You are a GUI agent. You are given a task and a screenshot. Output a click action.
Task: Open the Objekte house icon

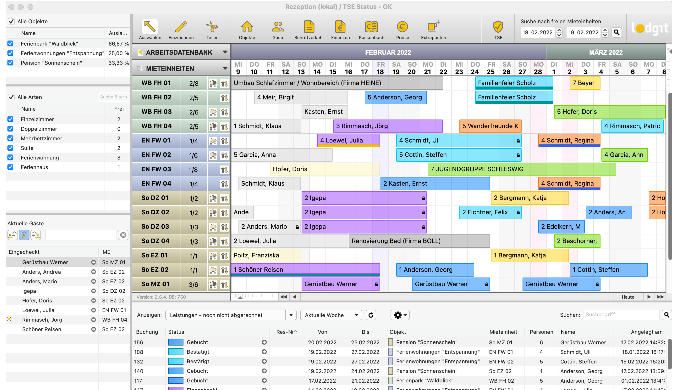pos(247,27)
